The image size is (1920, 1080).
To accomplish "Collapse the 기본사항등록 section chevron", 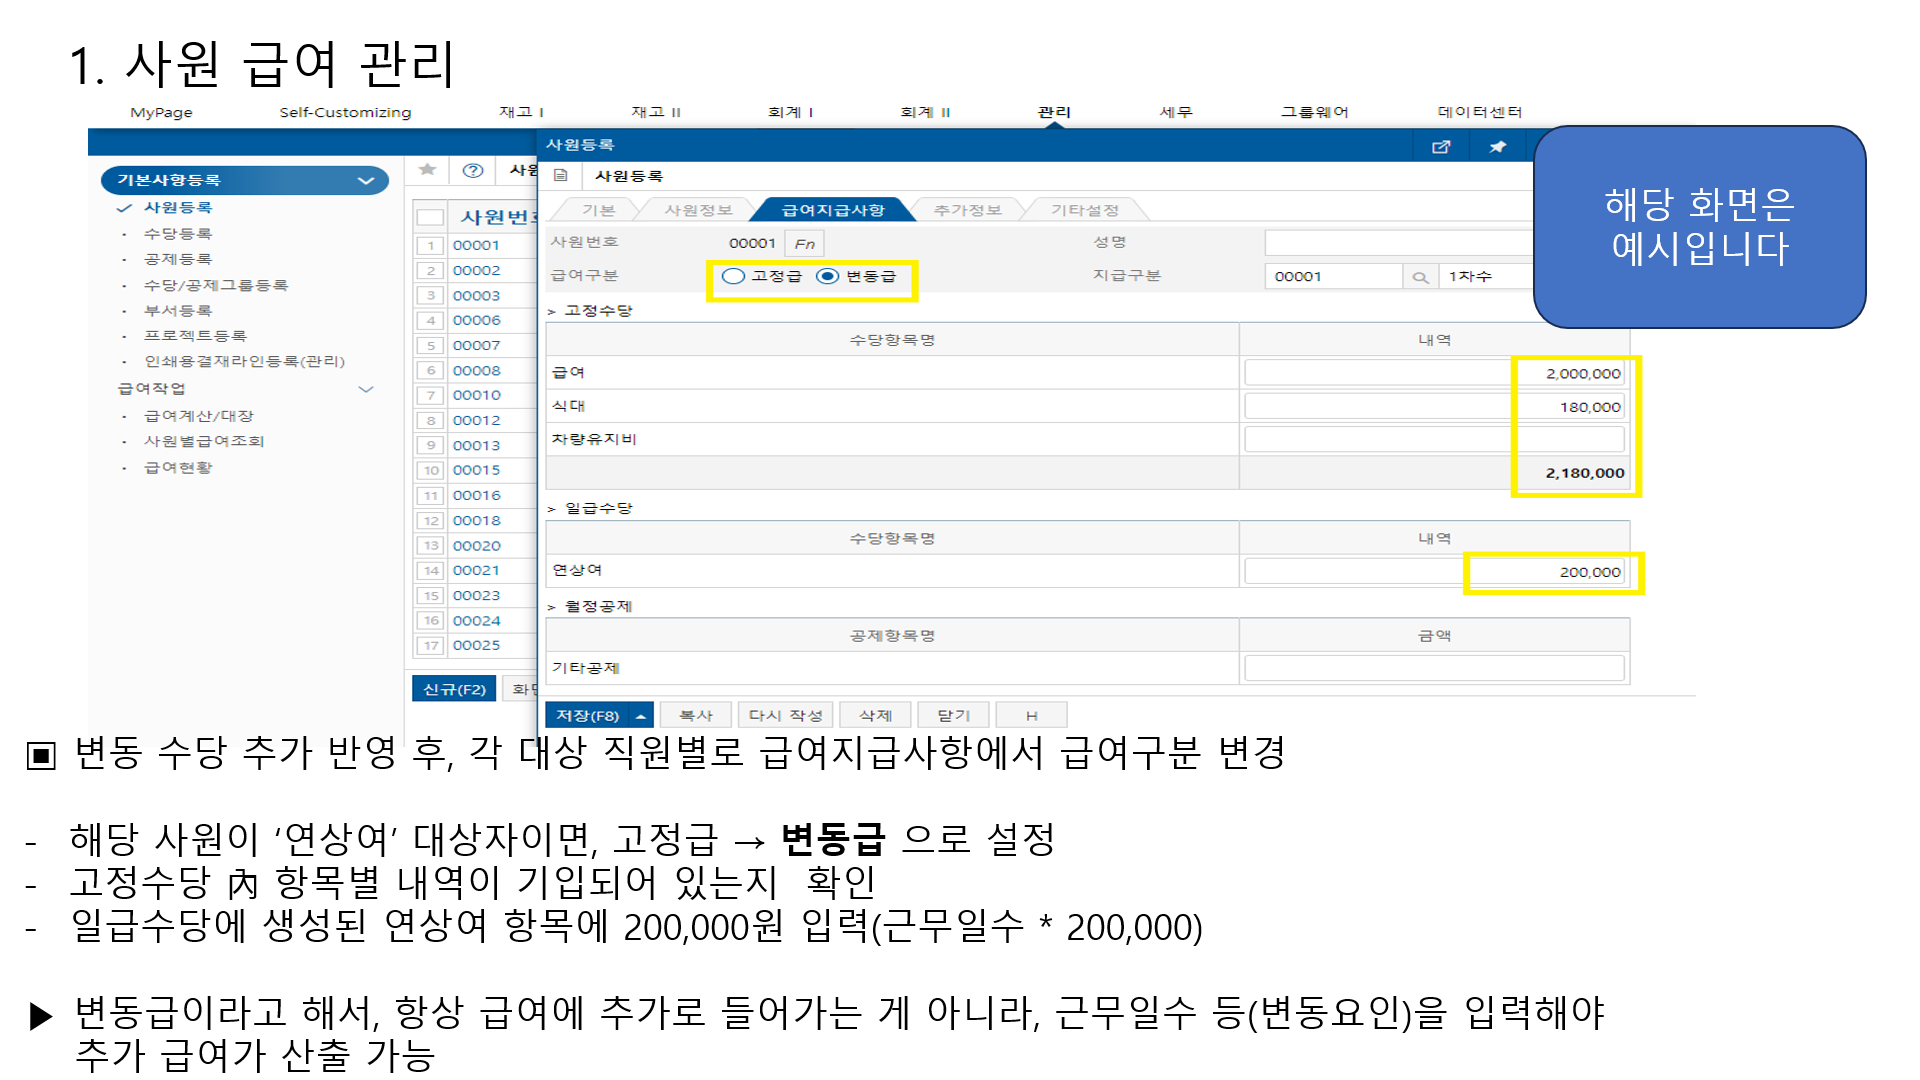I will pyautogui.click(x=366, y=181).
